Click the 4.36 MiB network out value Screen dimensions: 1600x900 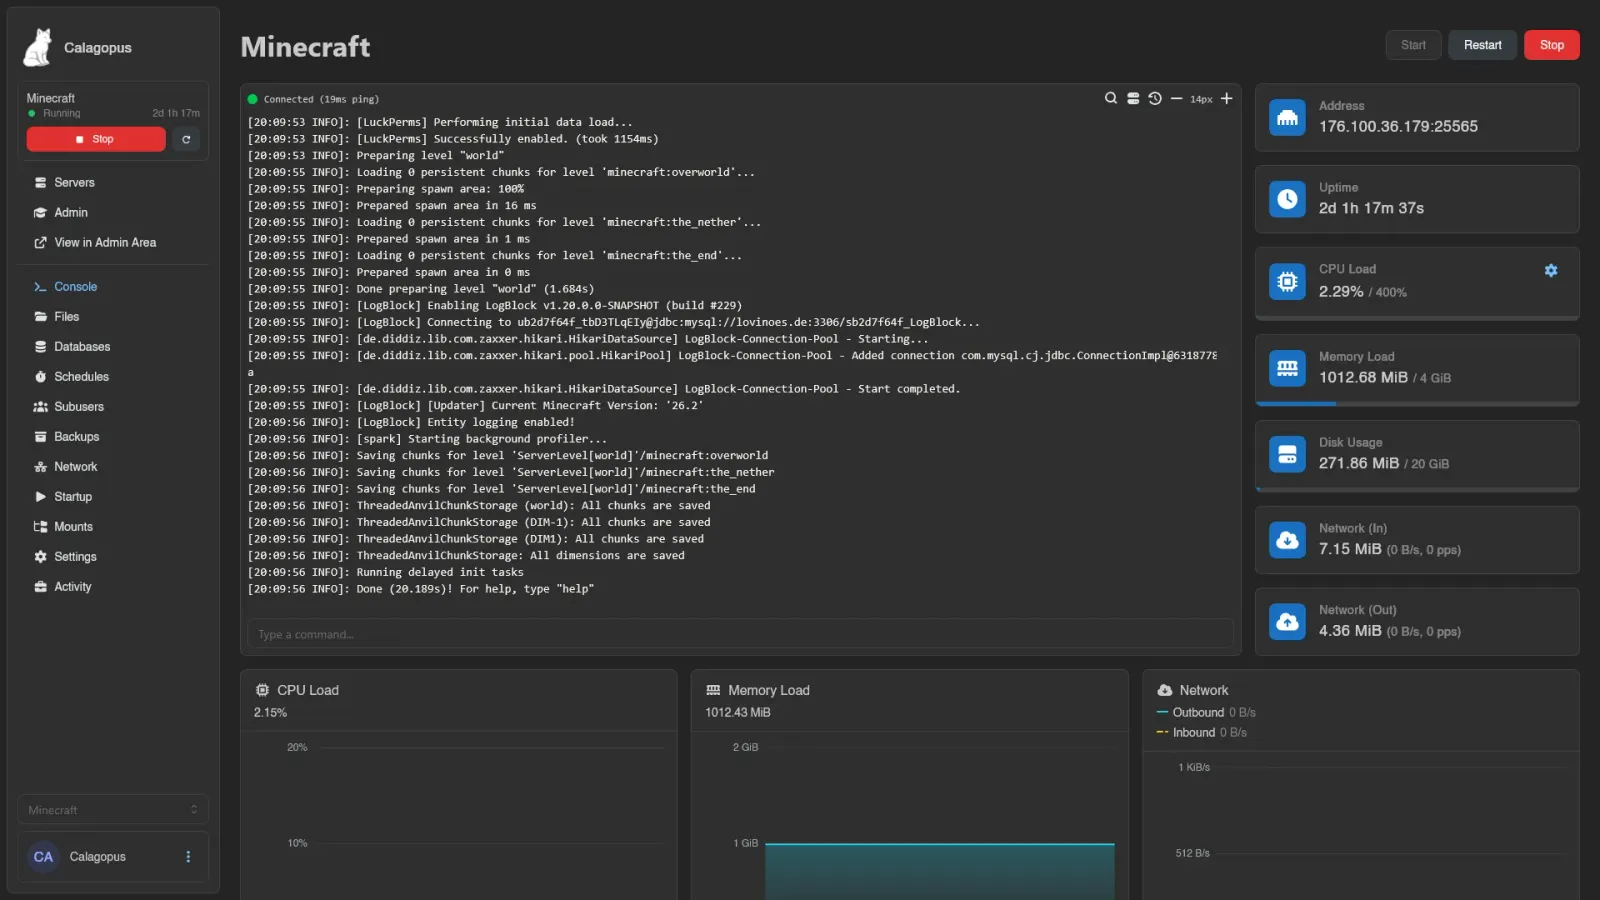(1350, 631)
